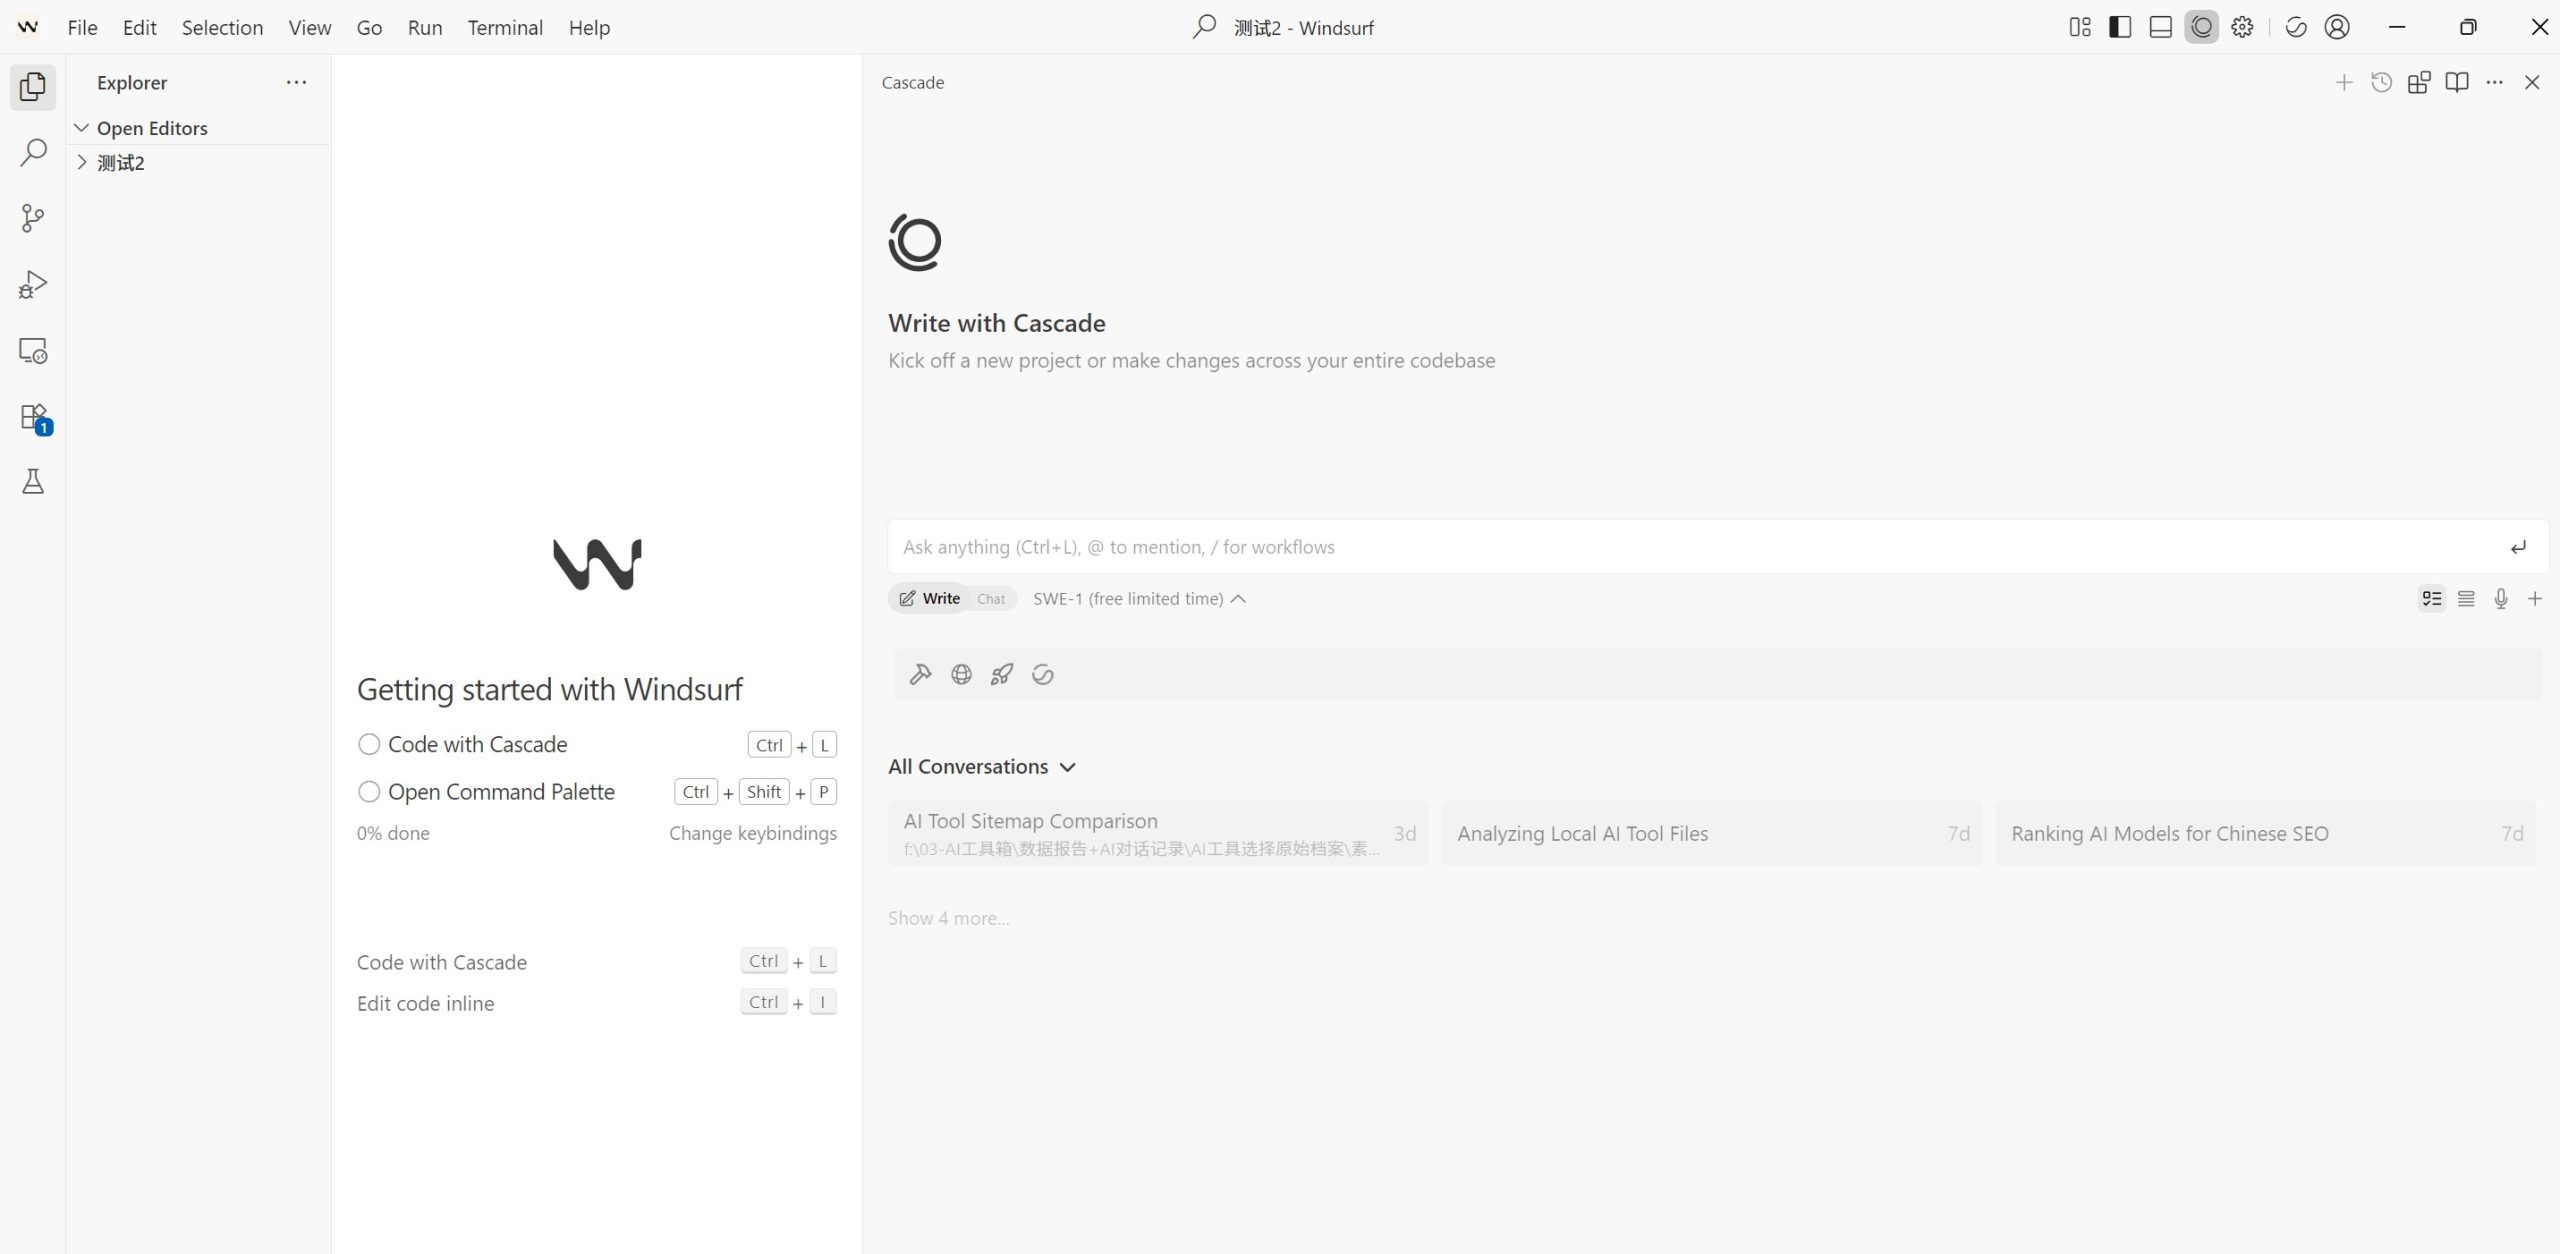Click the Cascade conversation history icon
The width and height of the screenshot is (2560, 1254).
coord(2381,83)
